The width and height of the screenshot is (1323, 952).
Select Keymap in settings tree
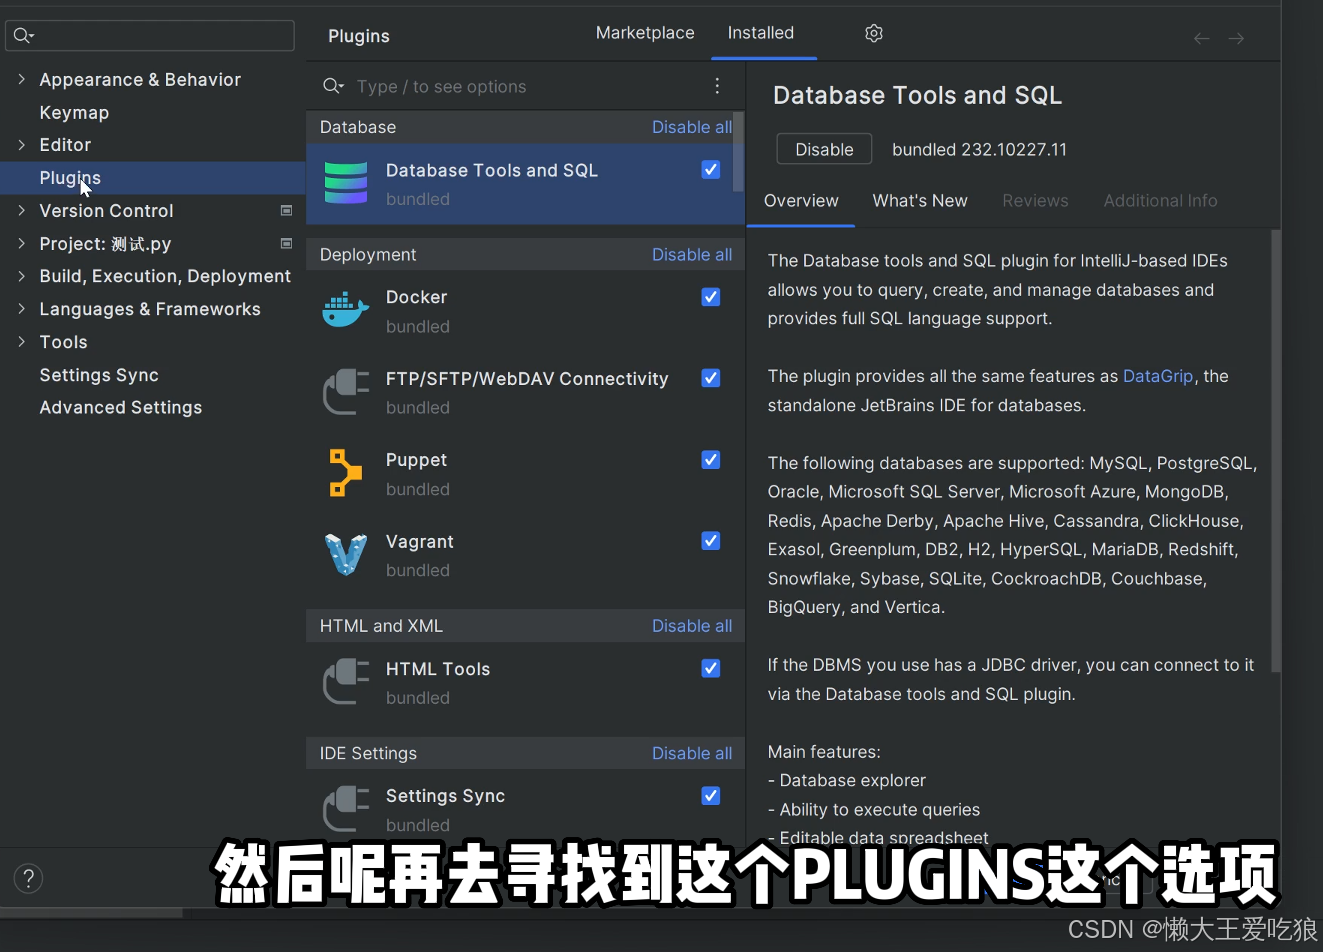(74, 113)
